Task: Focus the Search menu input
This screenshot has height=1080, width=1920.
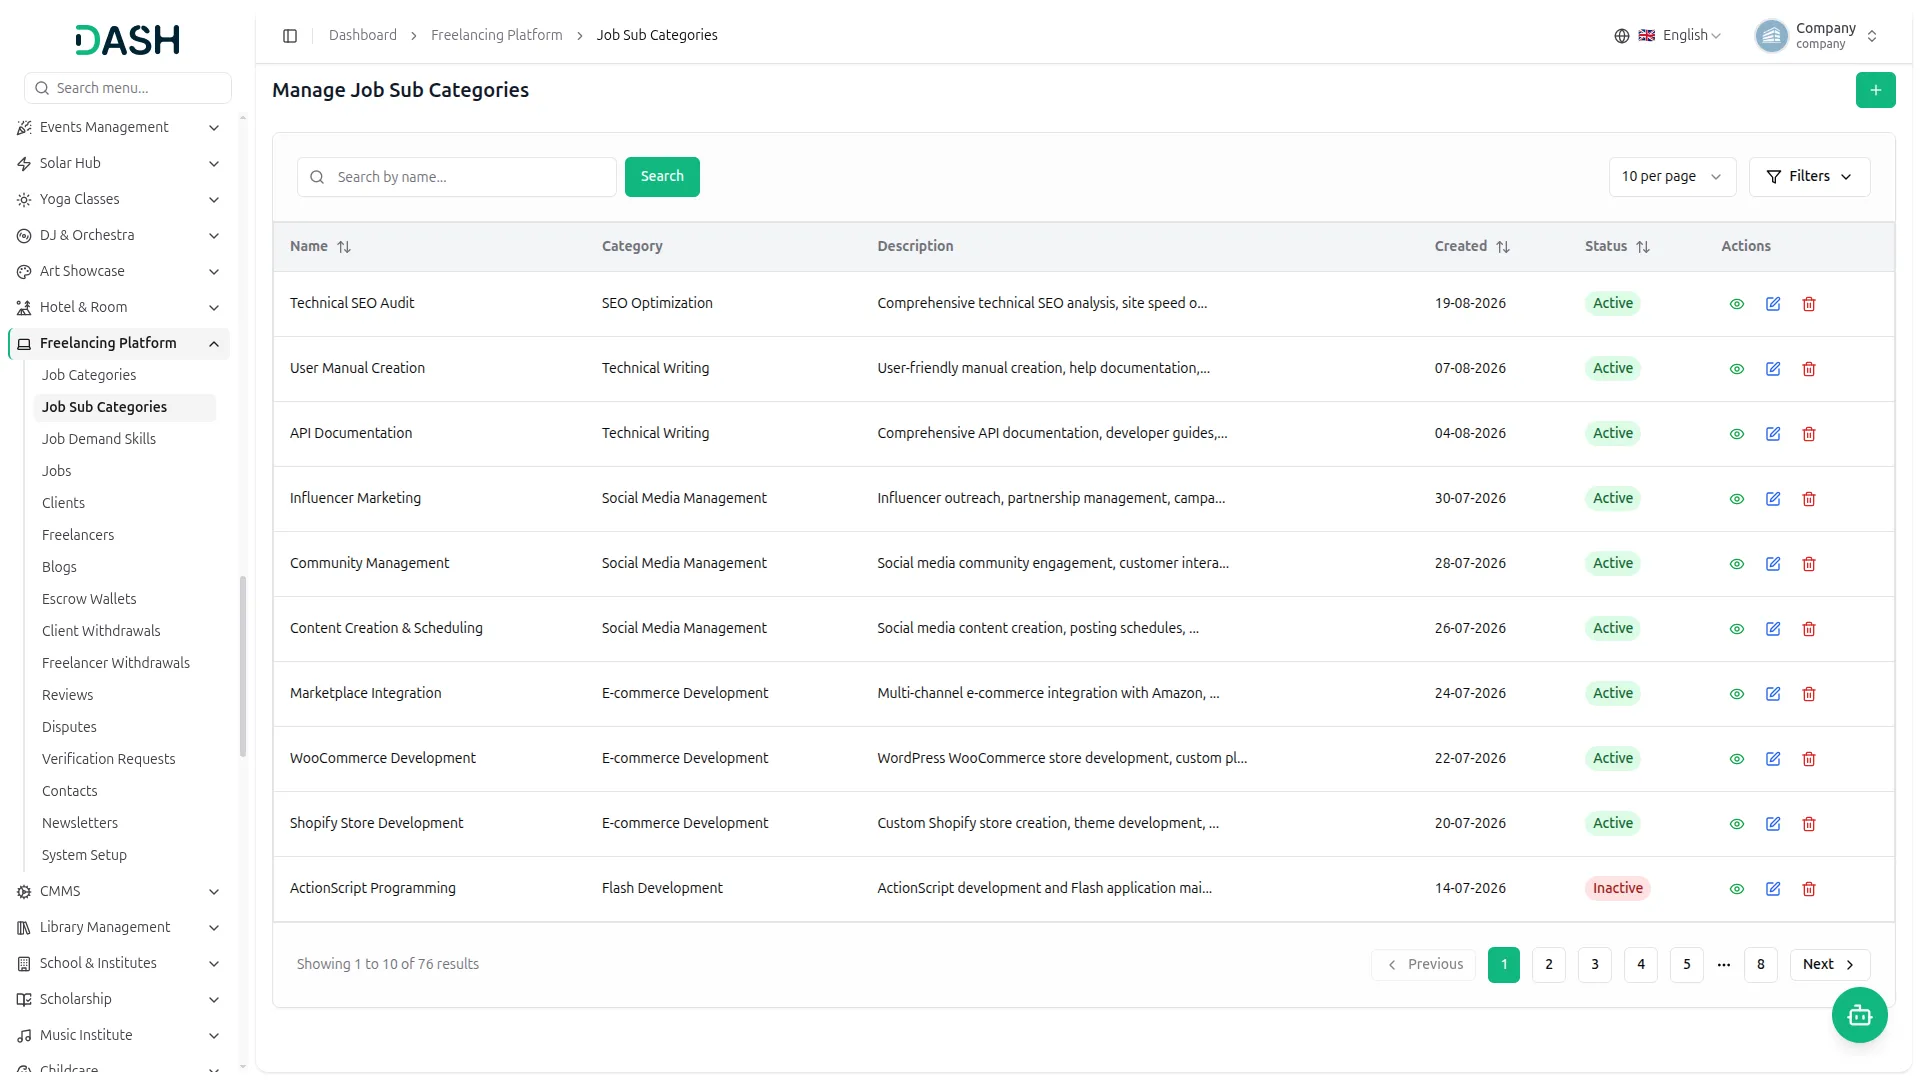Action: pyautogui.click(x=128, y=88)
